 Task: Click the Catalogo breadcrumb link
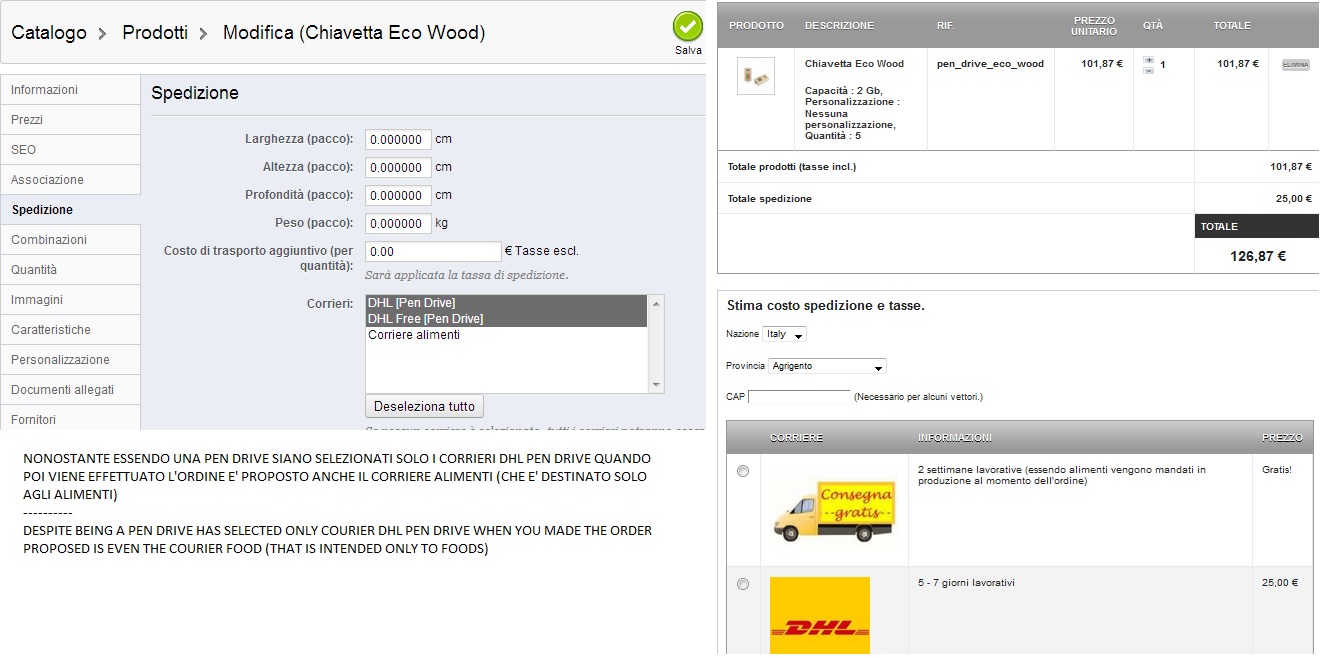pyautogui.click(x=49, y=33)
